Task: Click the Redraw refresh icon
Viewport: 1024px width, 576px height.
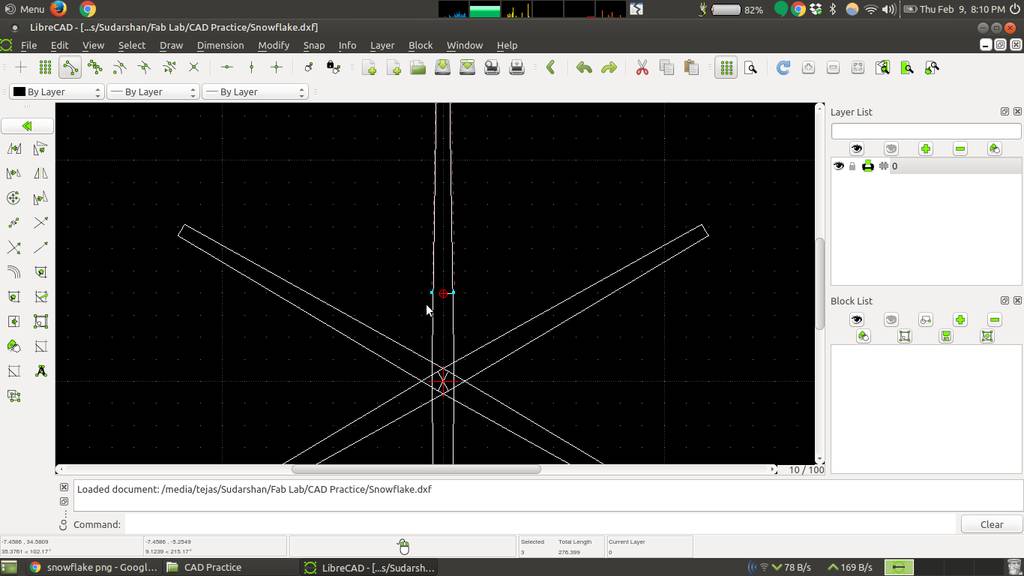Action: [783, 67]
